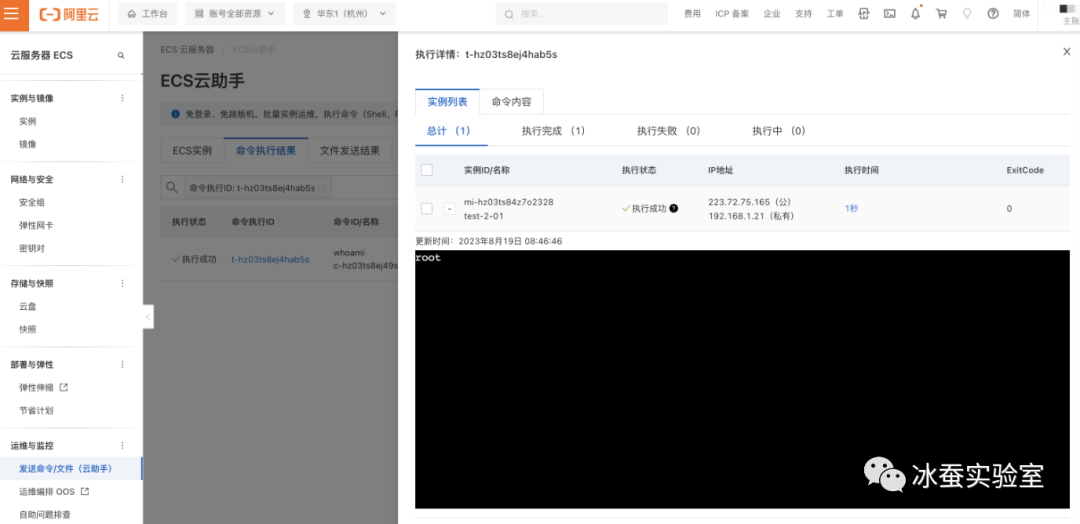The height and width of the screenshot is (524, 1080).
Task: Open 弹性网卡 in the sidebar
Action: pos(36,225)
